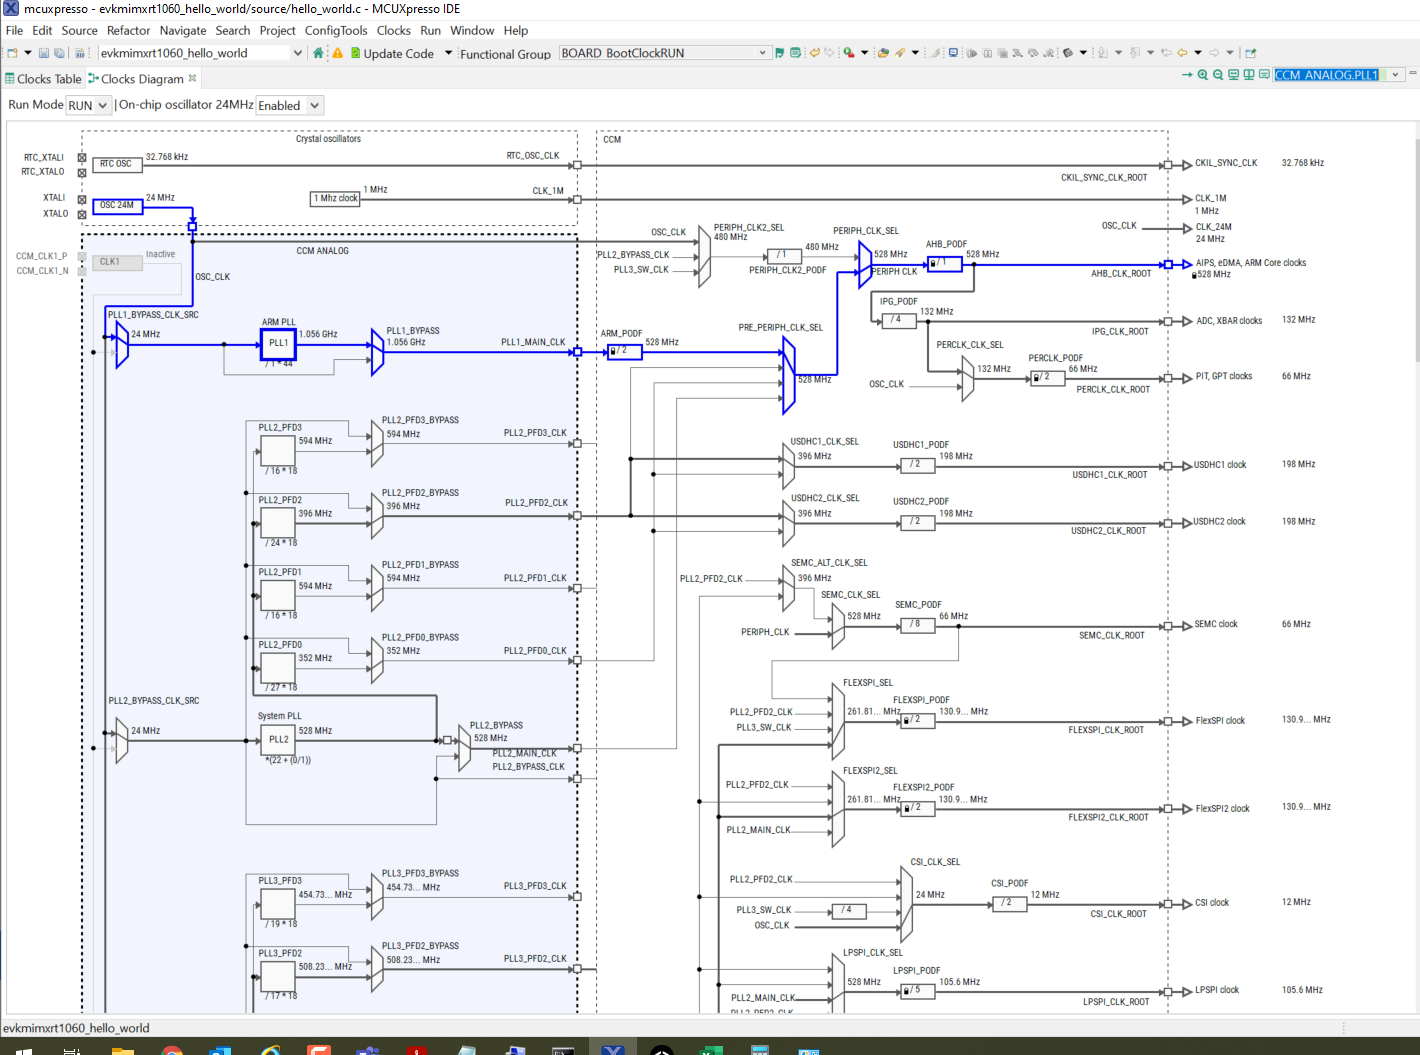
Task: Zoom in on the clocks diagram
Action: pyautogui.click(x=1203, y=74)
